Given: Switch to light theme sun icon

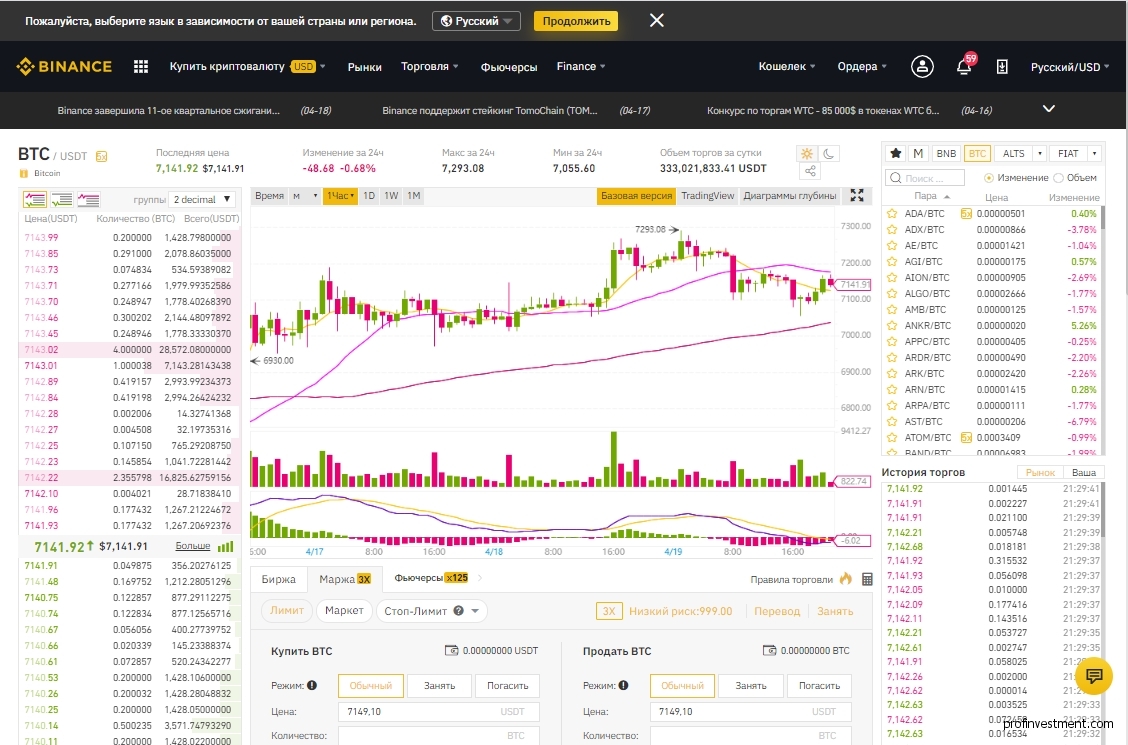Looking at the screenshot, I should (806, 153).
